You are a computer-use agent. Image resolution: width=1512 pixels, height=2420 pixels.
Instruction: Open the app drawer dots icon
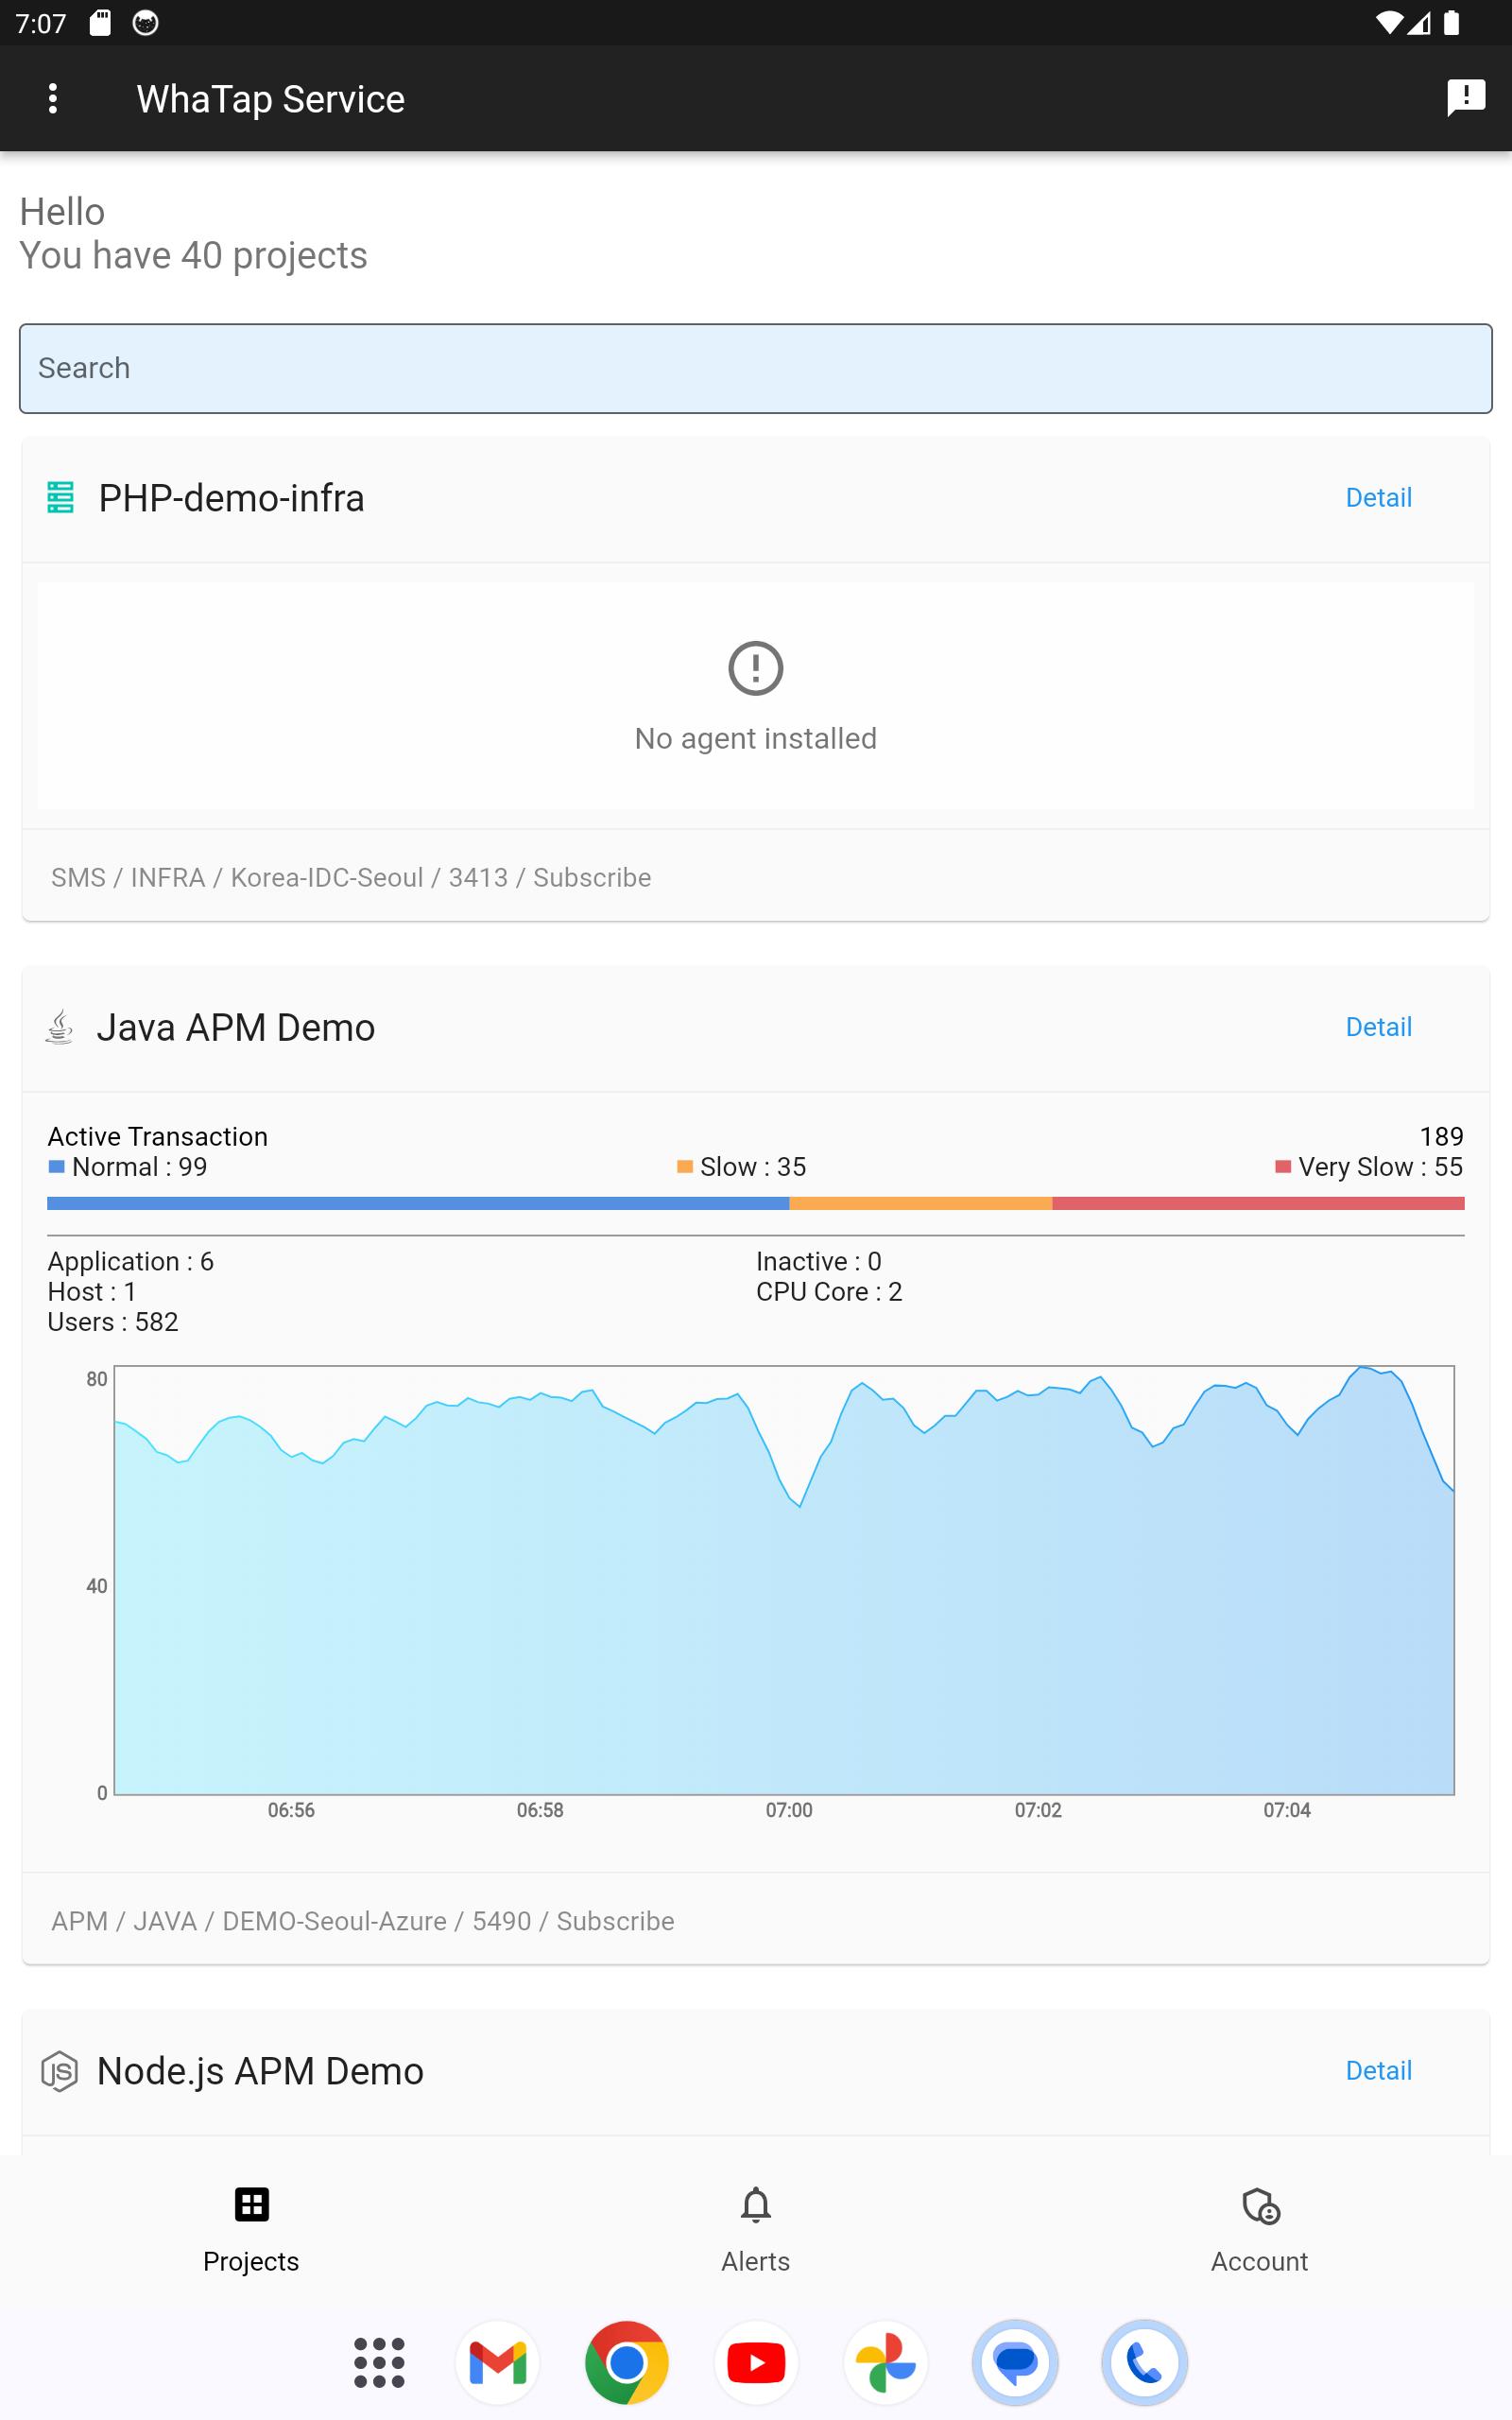click(379, 2362)
